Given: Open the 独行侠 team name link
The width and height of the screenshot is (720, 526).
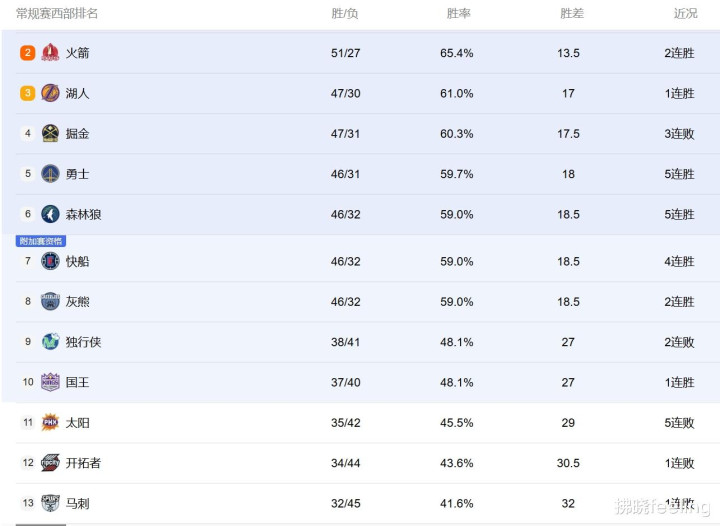Looking at the screenshot, I should point(83,342).
